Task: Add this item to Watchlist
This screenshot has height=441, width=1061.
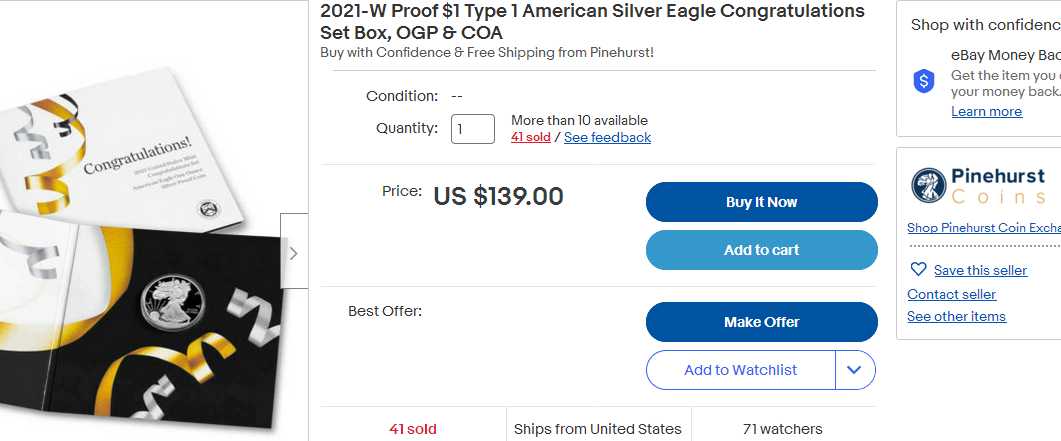Action: point(740,370)
